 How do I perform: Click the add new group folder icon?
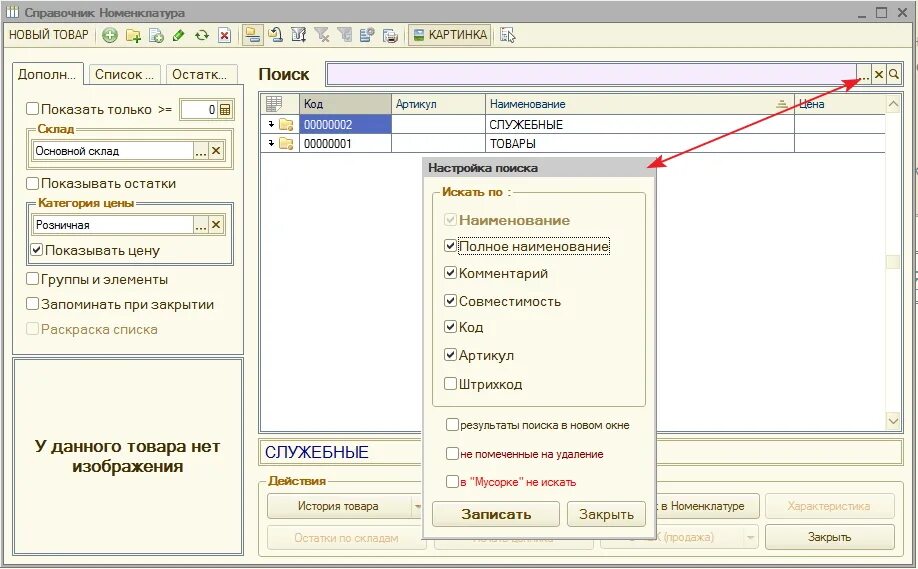click(x=133, y=36)
